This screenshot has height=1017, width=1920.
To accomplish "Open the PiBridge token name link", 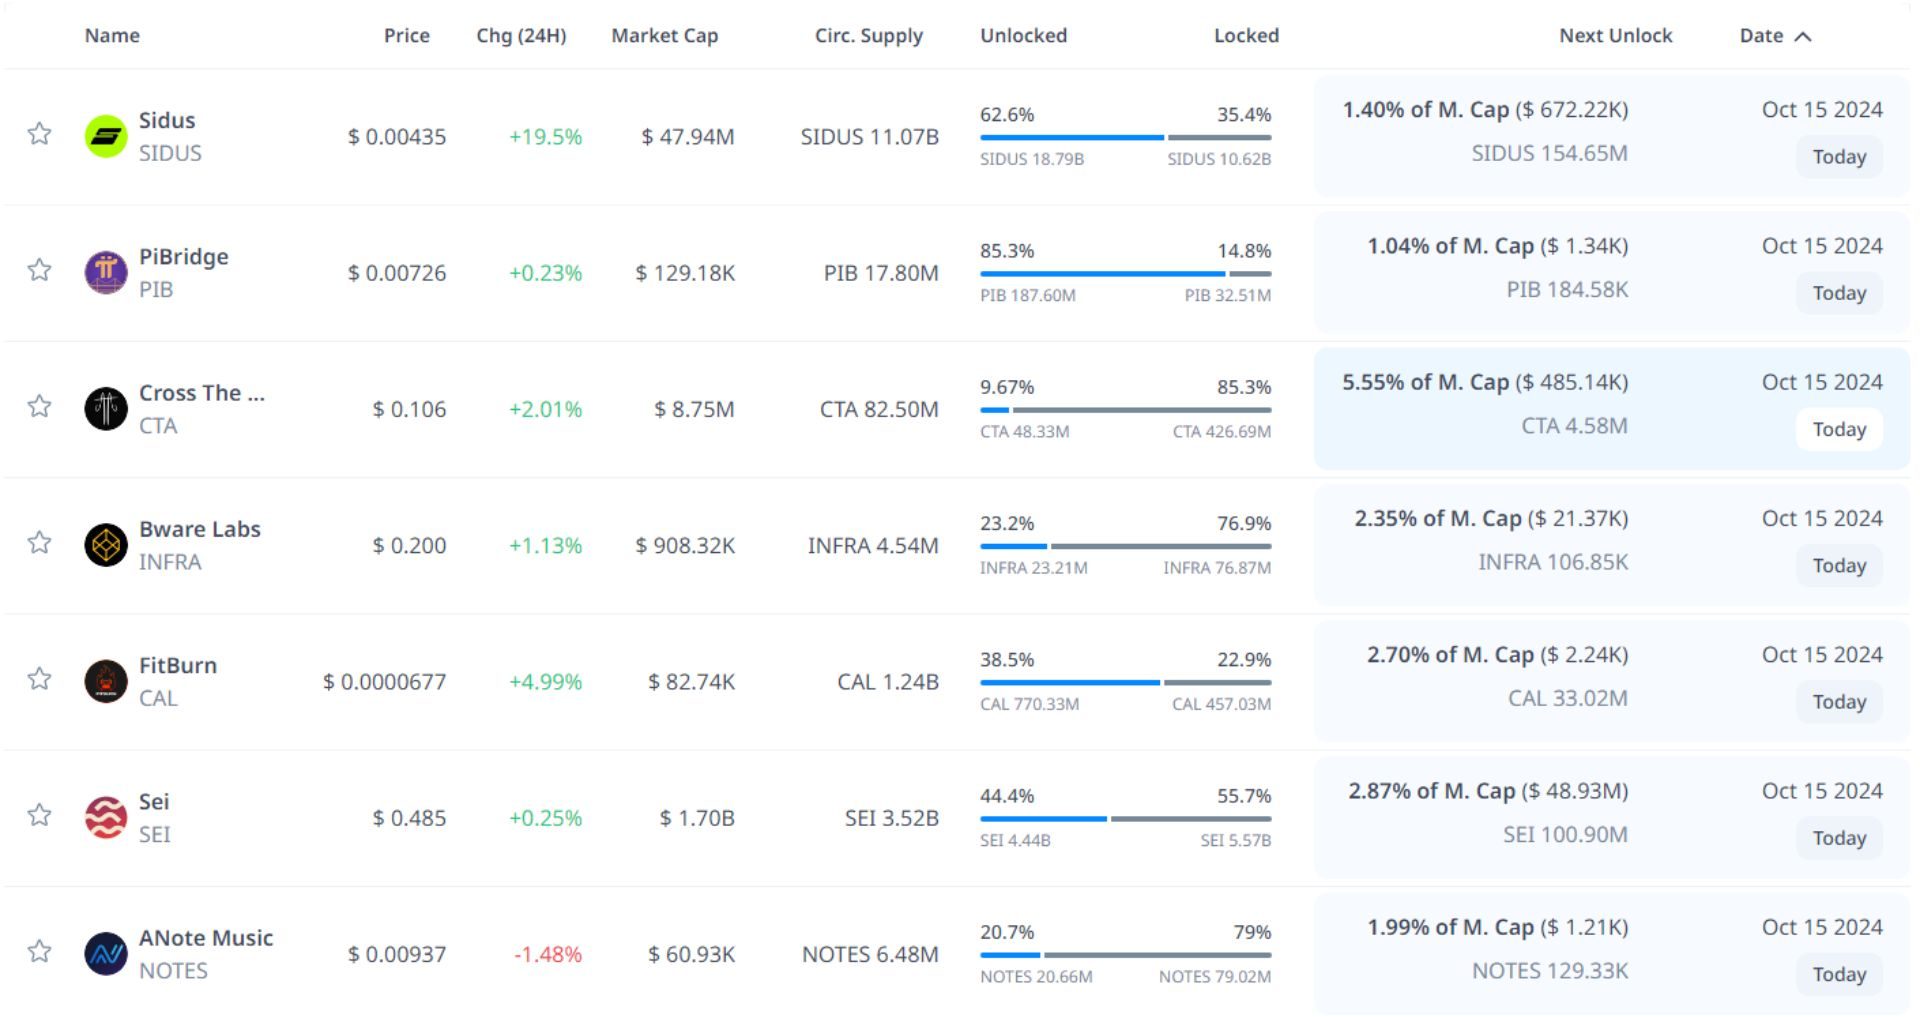I will click(184, 257).
